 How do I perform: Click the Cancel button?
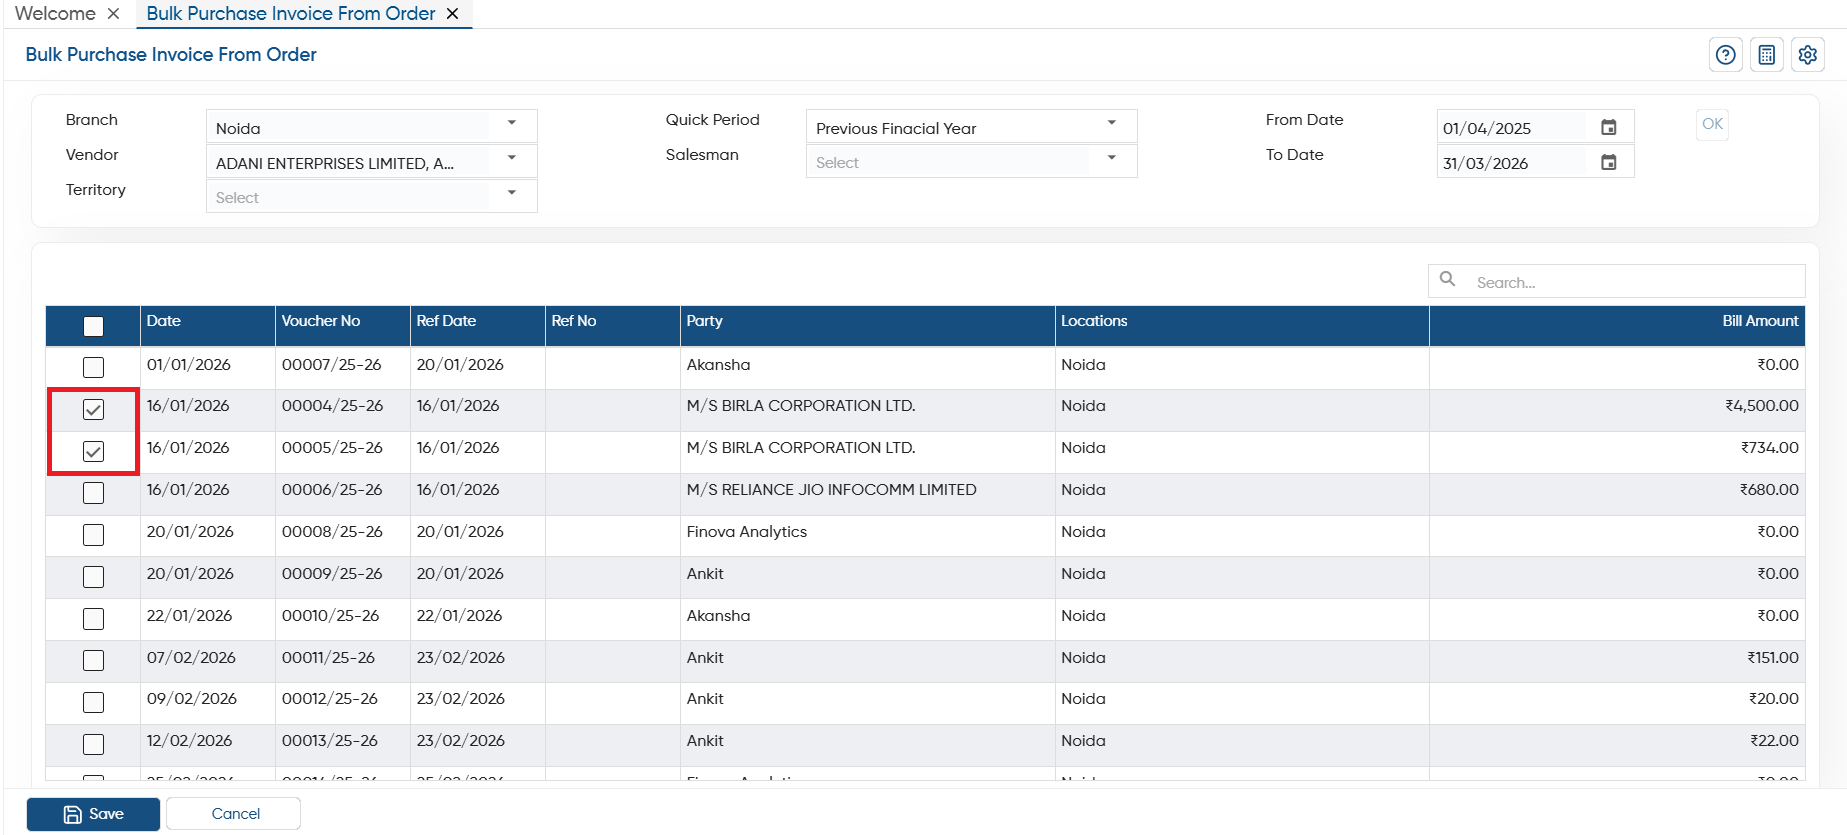(234, 814)
